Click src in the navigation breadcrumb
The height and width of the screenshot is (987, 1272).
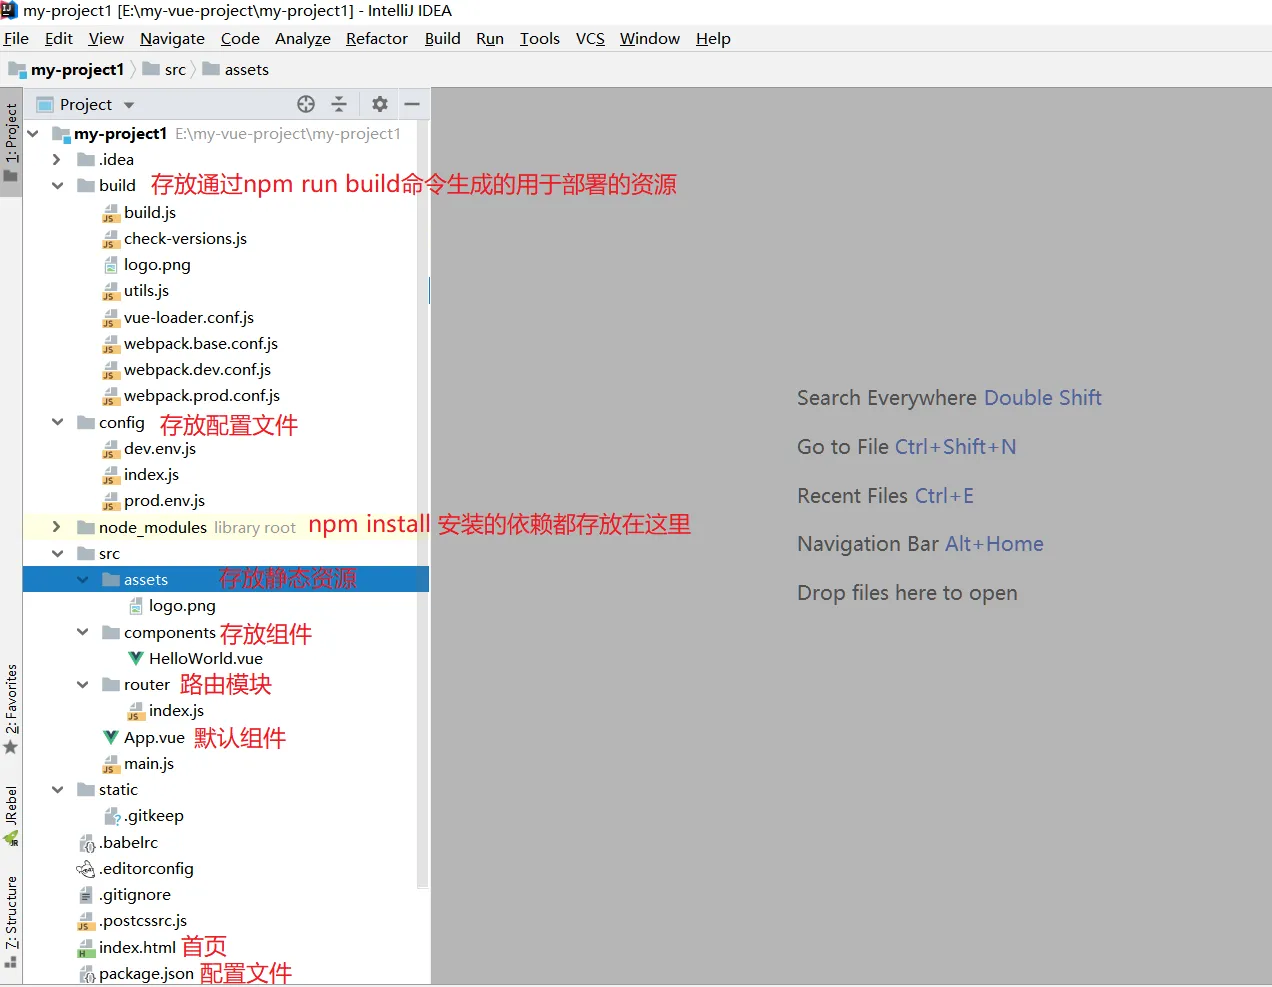point(165,69)
